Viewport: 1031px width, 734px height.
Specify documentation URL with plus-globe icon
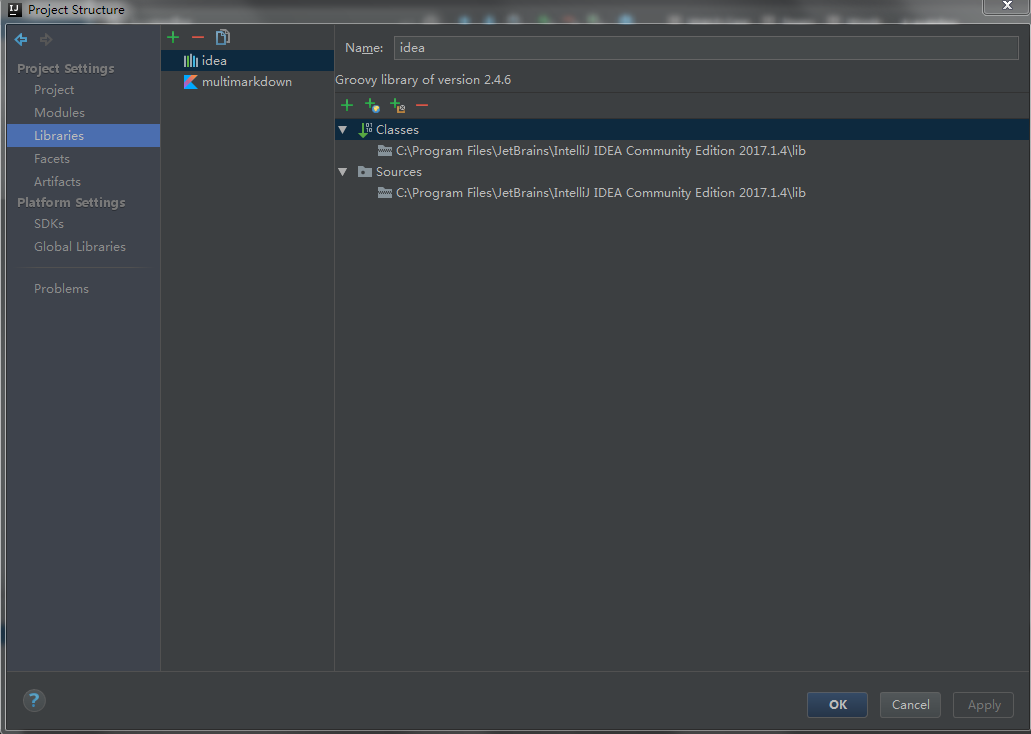pos(372,105)
